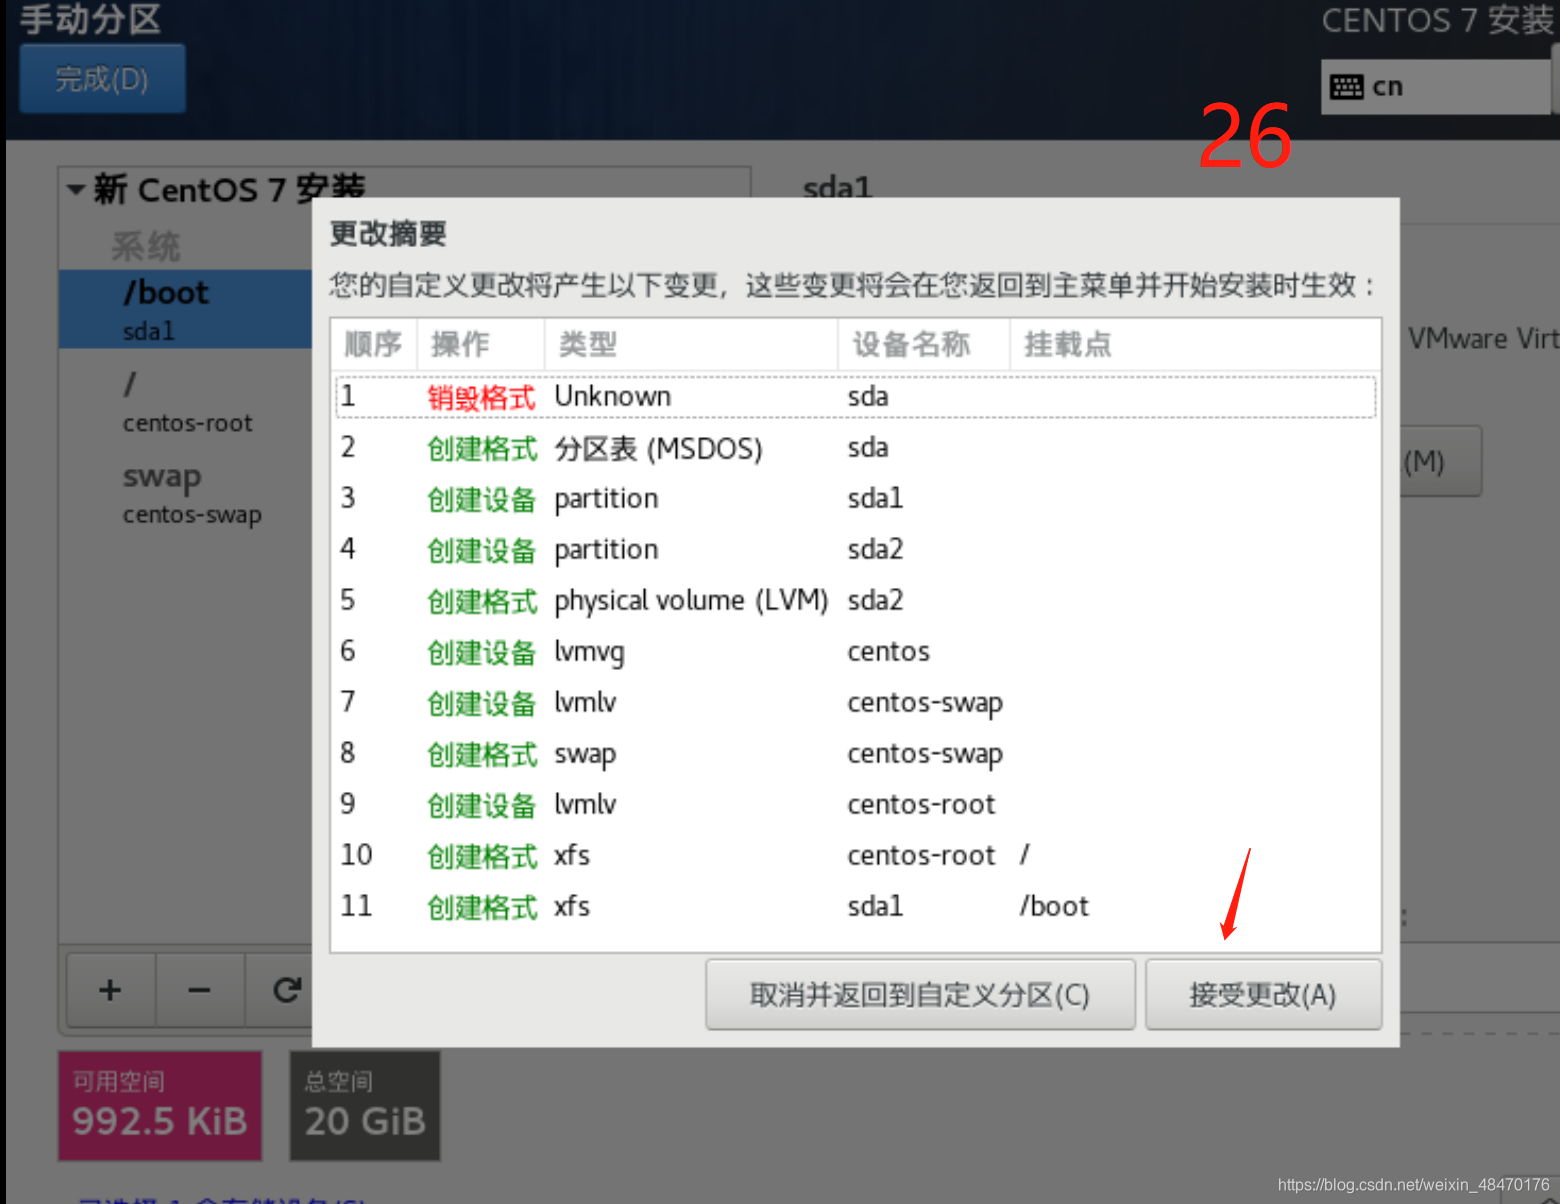Screen dimensions: 1560x1204
Task: Click the Accept Changes (接受更改) button
Action: [x=1263, y=995]
